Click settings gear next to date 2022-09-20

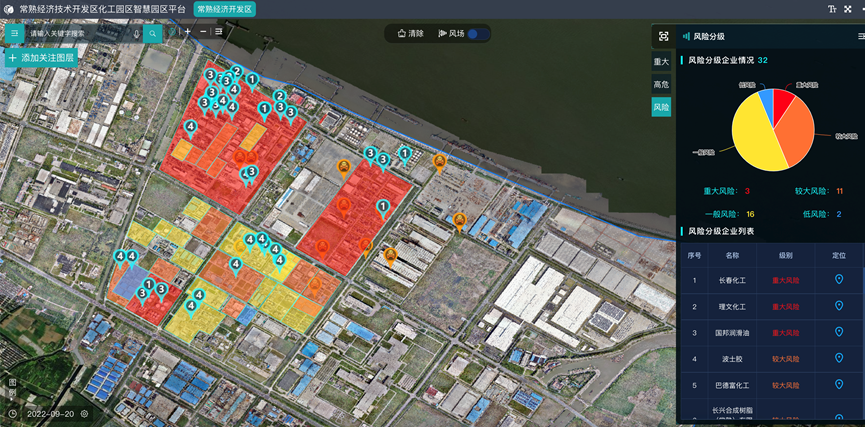point(85,413)
